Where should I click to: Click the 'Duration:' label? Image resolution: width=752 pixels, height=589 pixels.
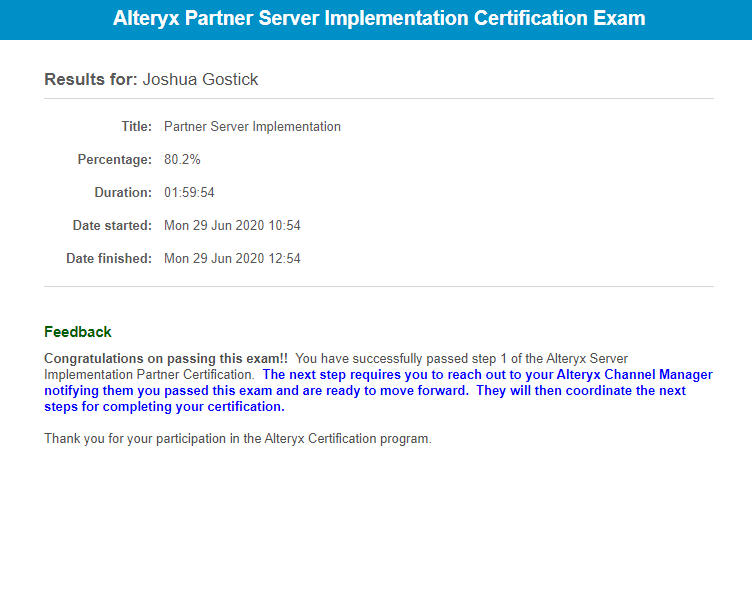tap(123, 192)
